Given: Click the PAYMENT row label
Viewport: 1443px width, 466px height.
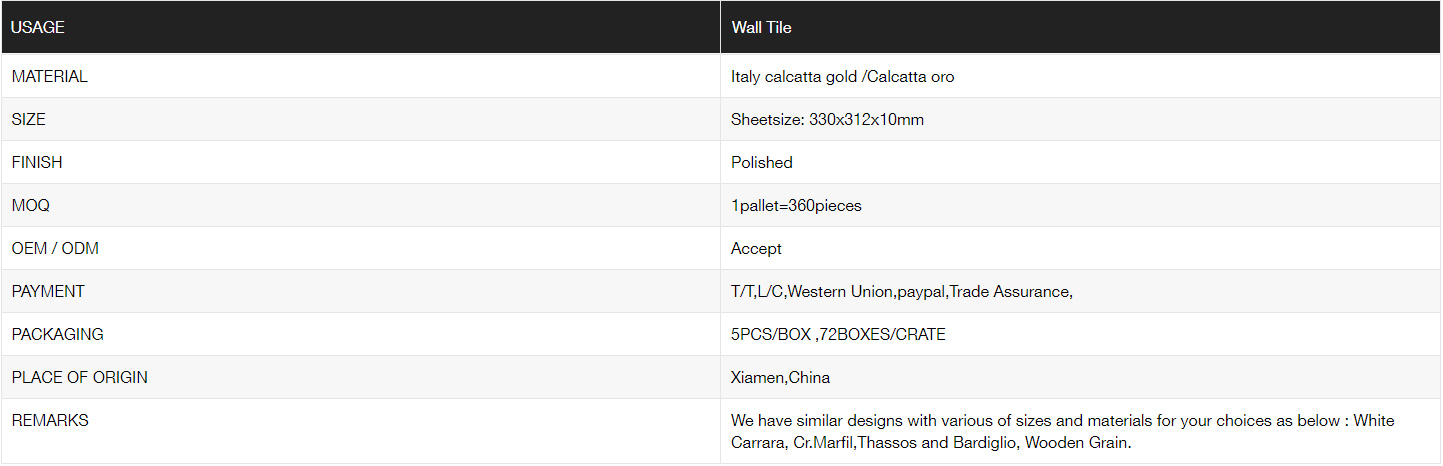Looking at the screenshot, I should tap(48, 291).
